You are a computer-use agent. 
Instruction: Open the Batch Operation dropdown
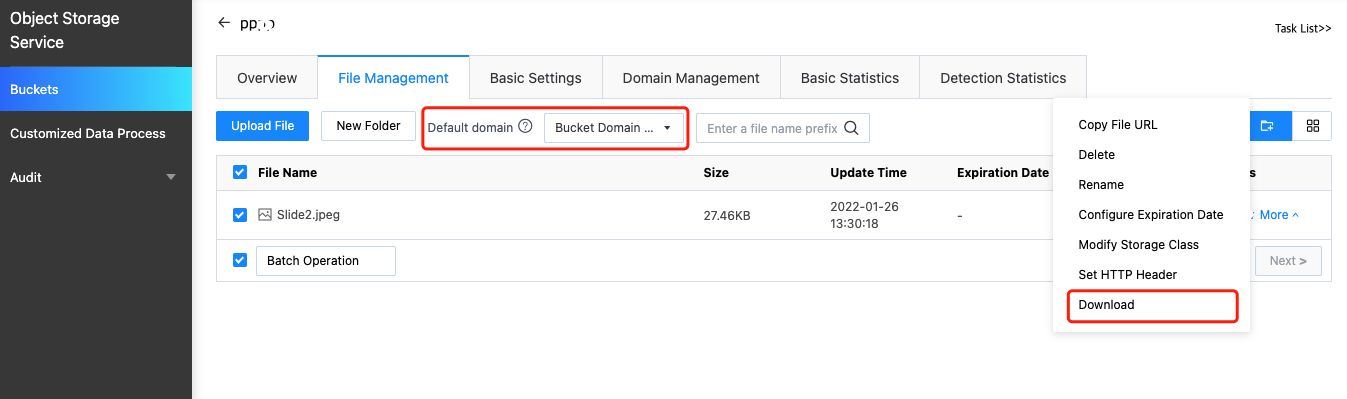326,261
